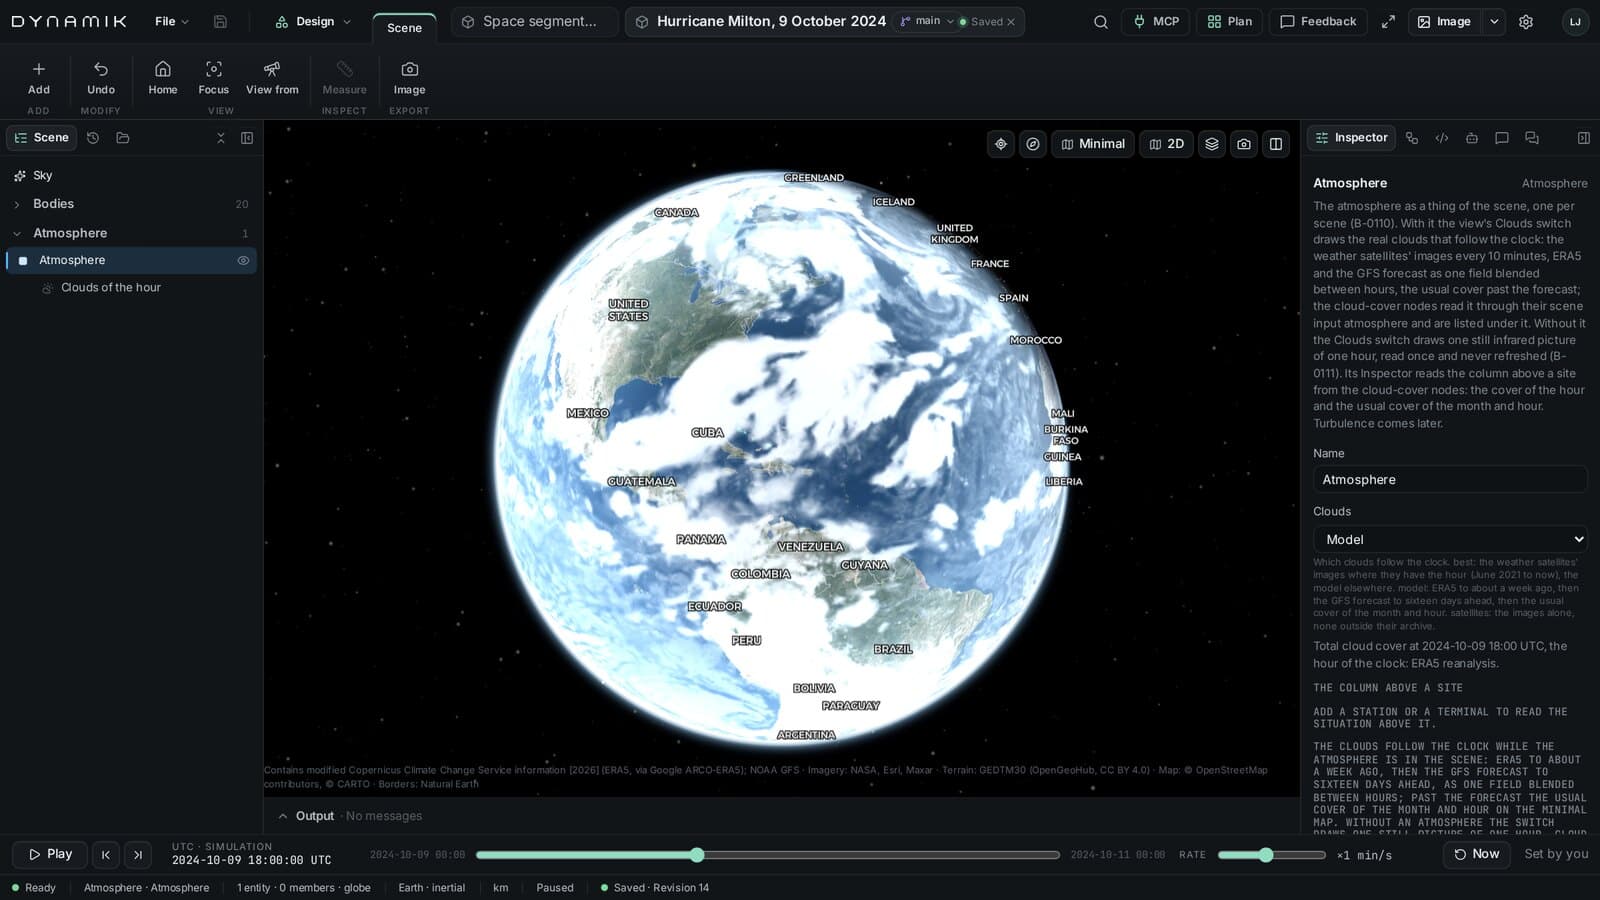Click the crosshair locate icon in viewport
The width and height of the screenshot is (1600, 900).
point(1001,144)
